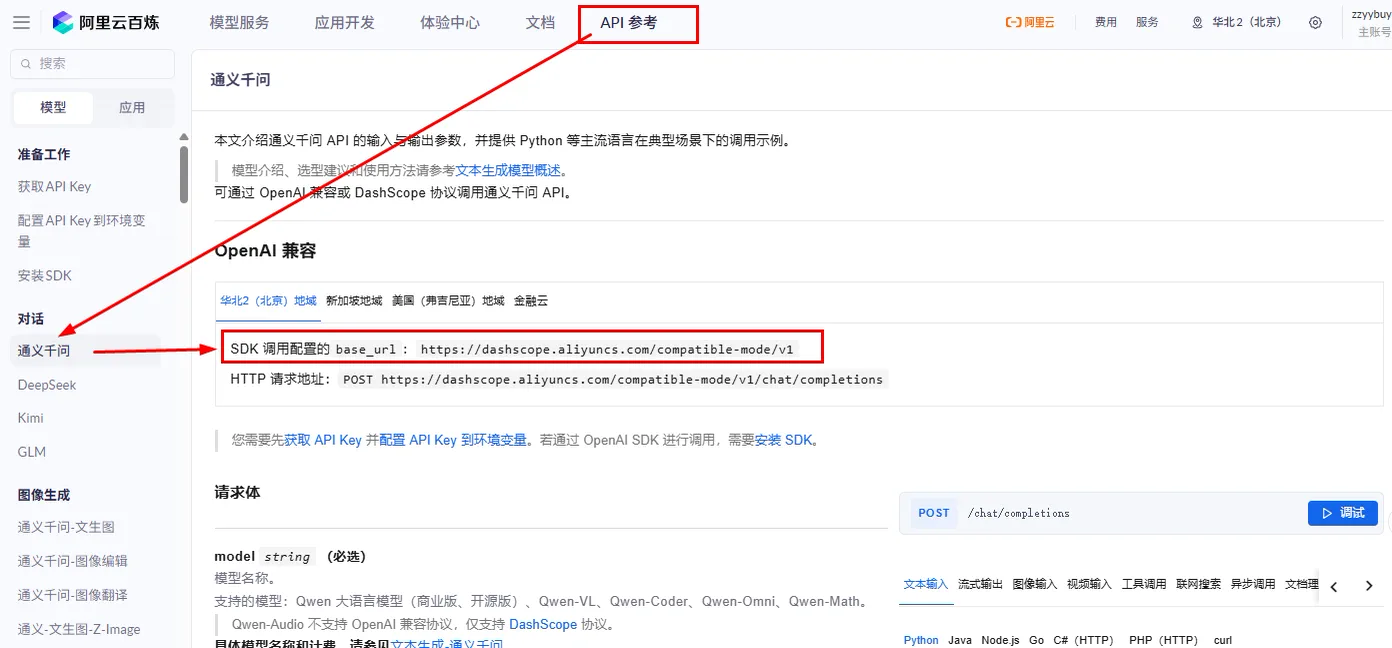
Task: Show more example tabs with right chevron
Action: pyautogui.click(x=1369, y=587)
